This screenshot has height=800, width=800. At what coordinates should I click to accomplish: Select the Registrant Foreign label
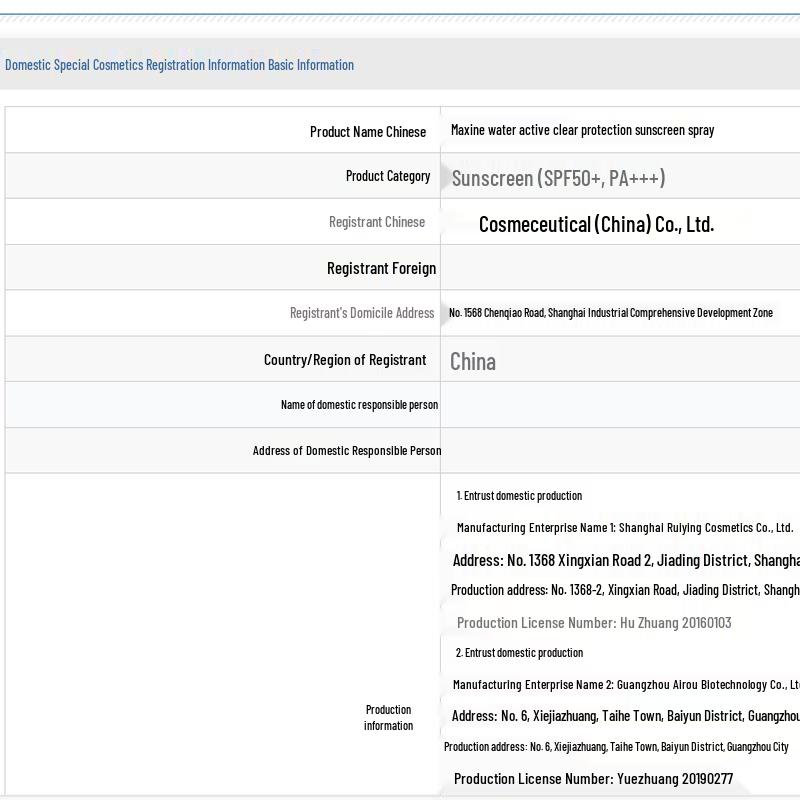381,268
